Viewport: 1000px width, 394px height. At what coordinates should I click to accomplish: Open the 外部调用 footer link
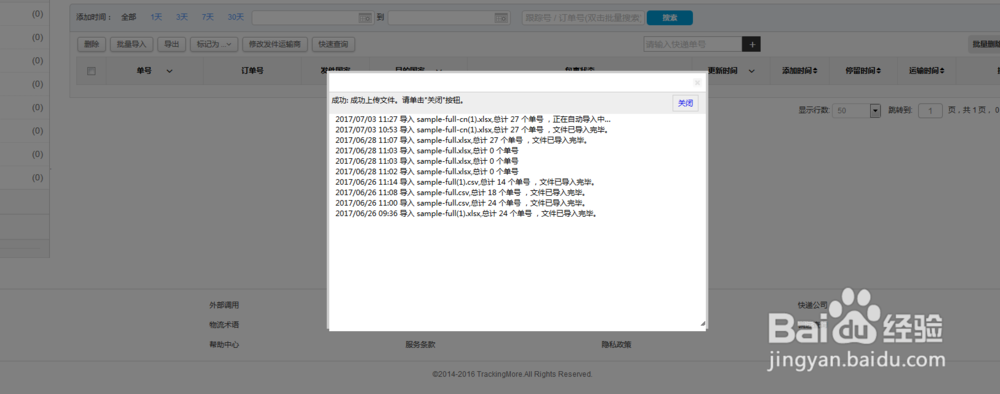click(x=224, y=305)
